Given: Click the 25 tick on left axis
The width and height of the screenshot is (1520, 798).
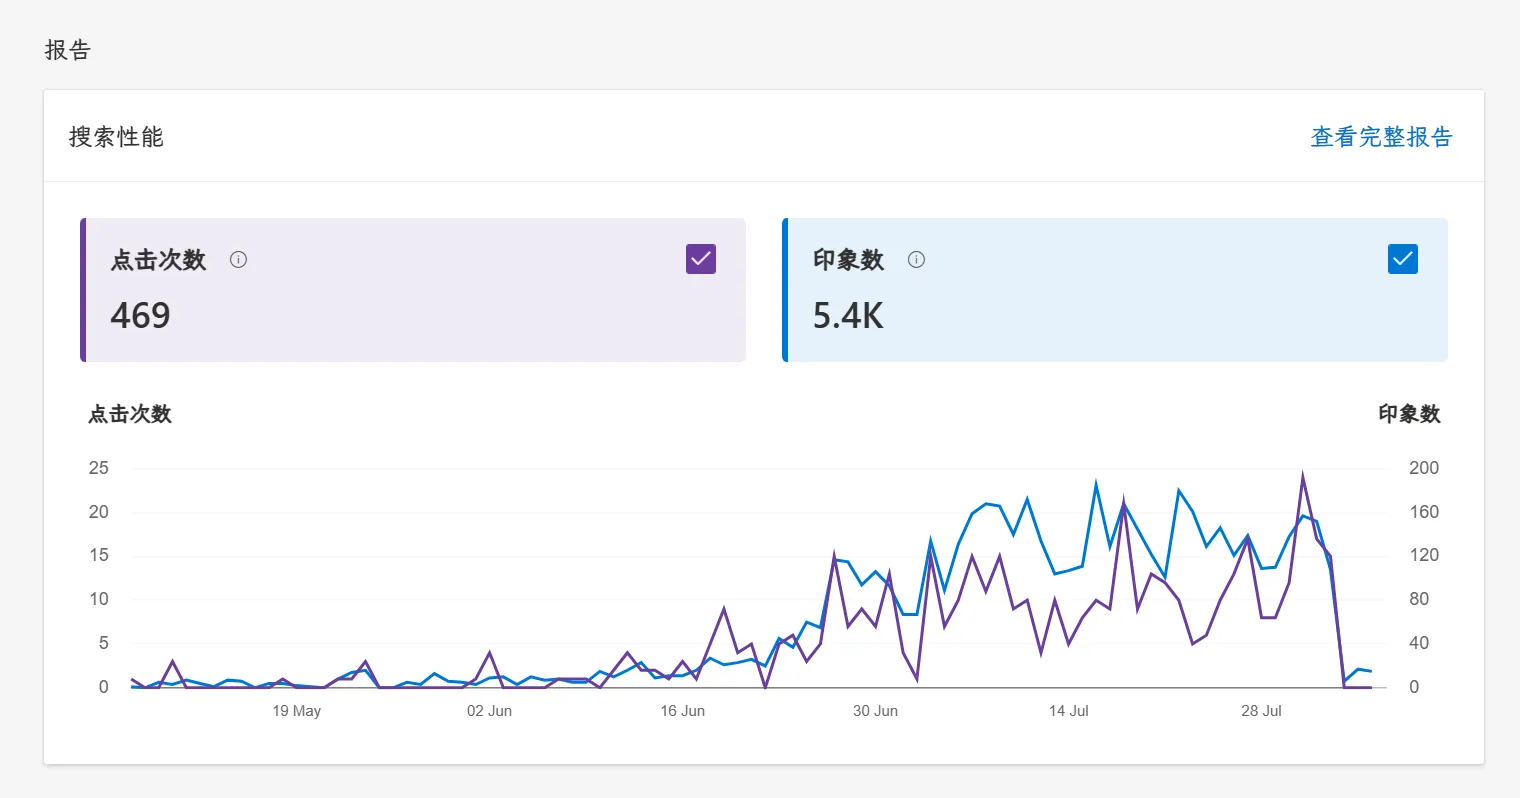Looking at the screenshot, I should [98, 468].
